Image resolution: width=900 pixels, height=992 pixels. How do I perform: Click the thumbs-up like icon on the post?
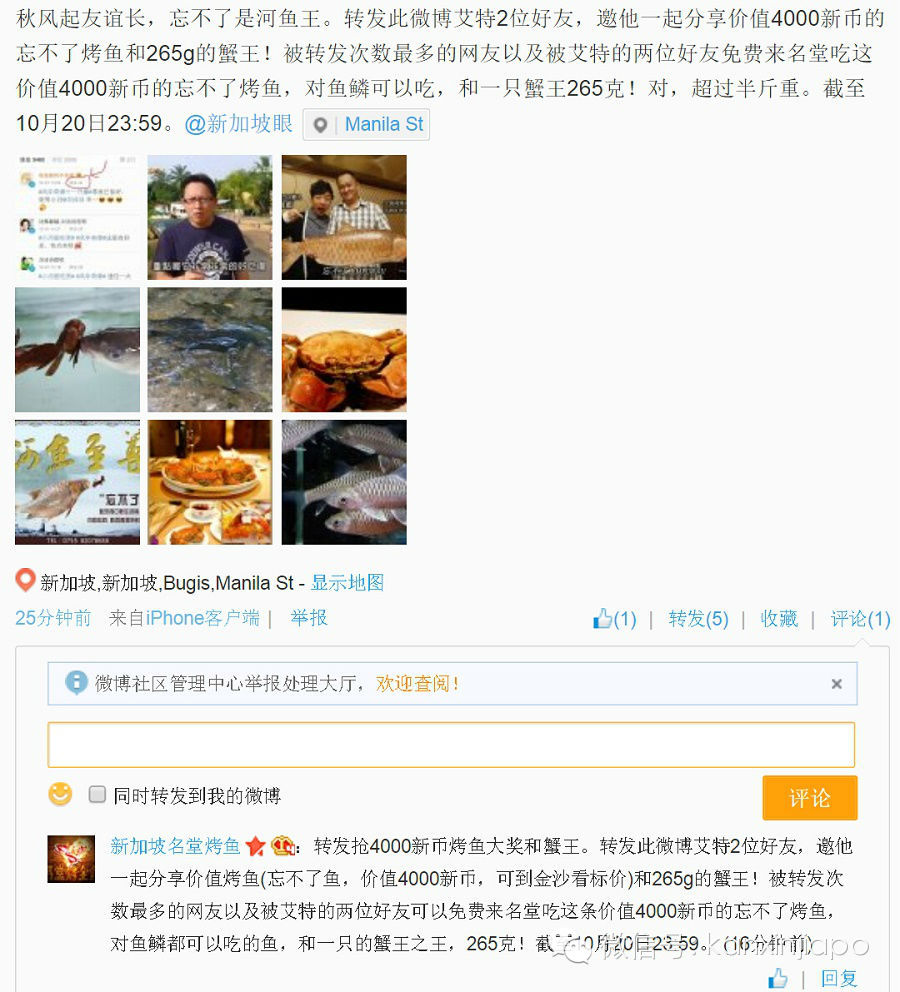pyautogui.click(x=603, y=618)
